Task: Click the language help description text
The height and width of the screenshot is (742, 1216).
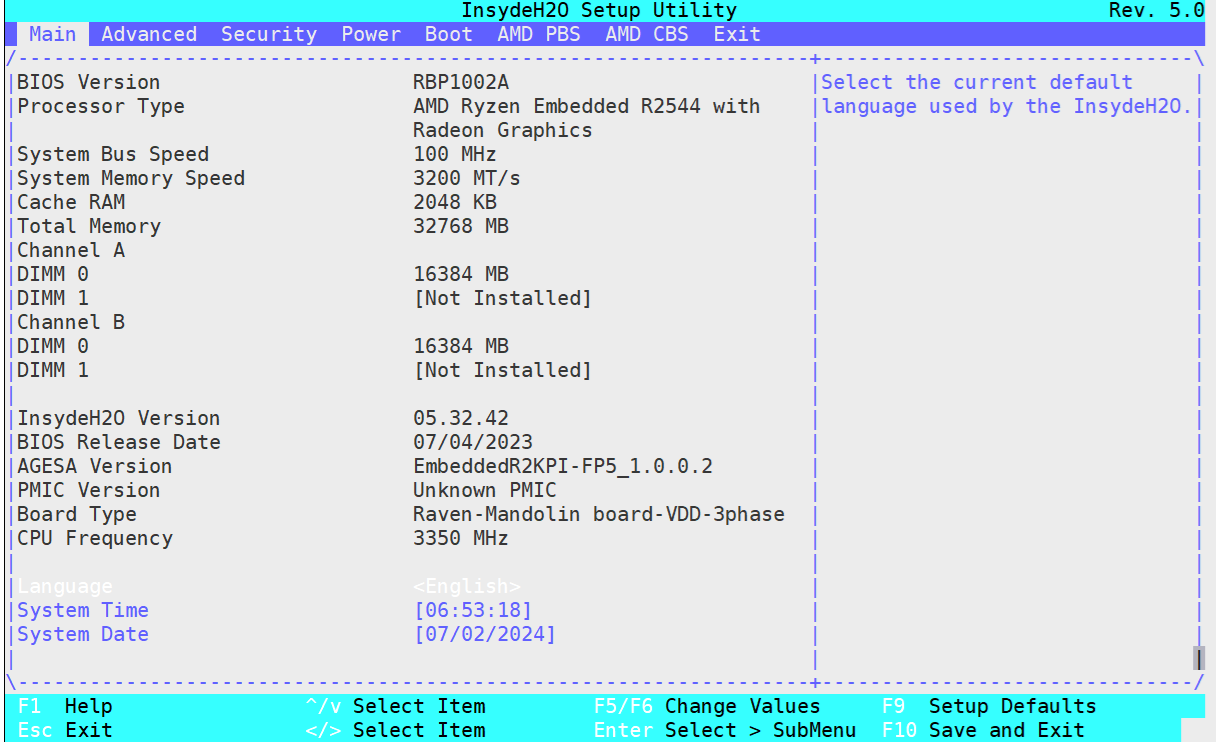Action: (1007, 94)
